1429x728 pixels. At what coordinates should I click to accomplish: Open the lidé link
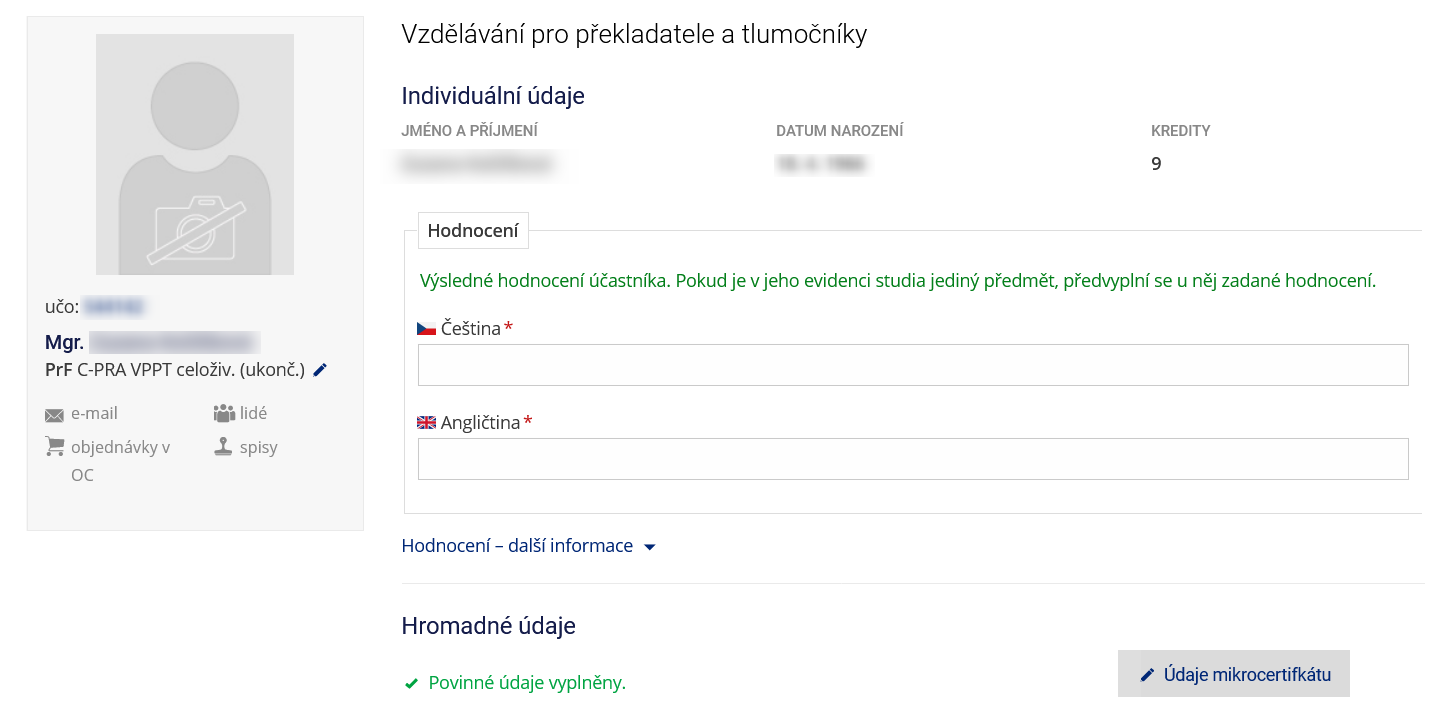point(253,413)
